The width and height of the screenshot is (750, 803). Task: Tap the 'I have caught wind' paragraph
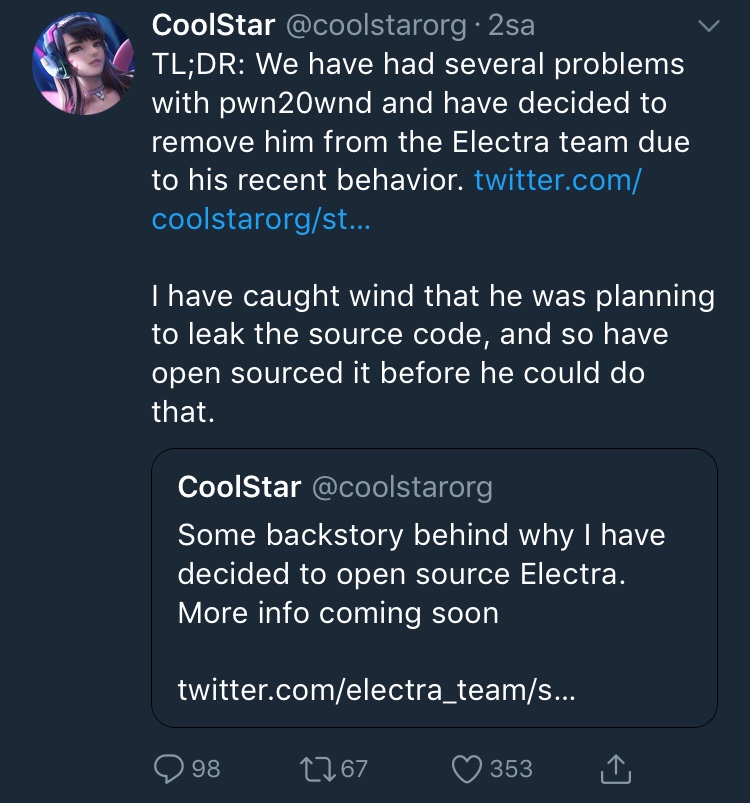(432, 354)
